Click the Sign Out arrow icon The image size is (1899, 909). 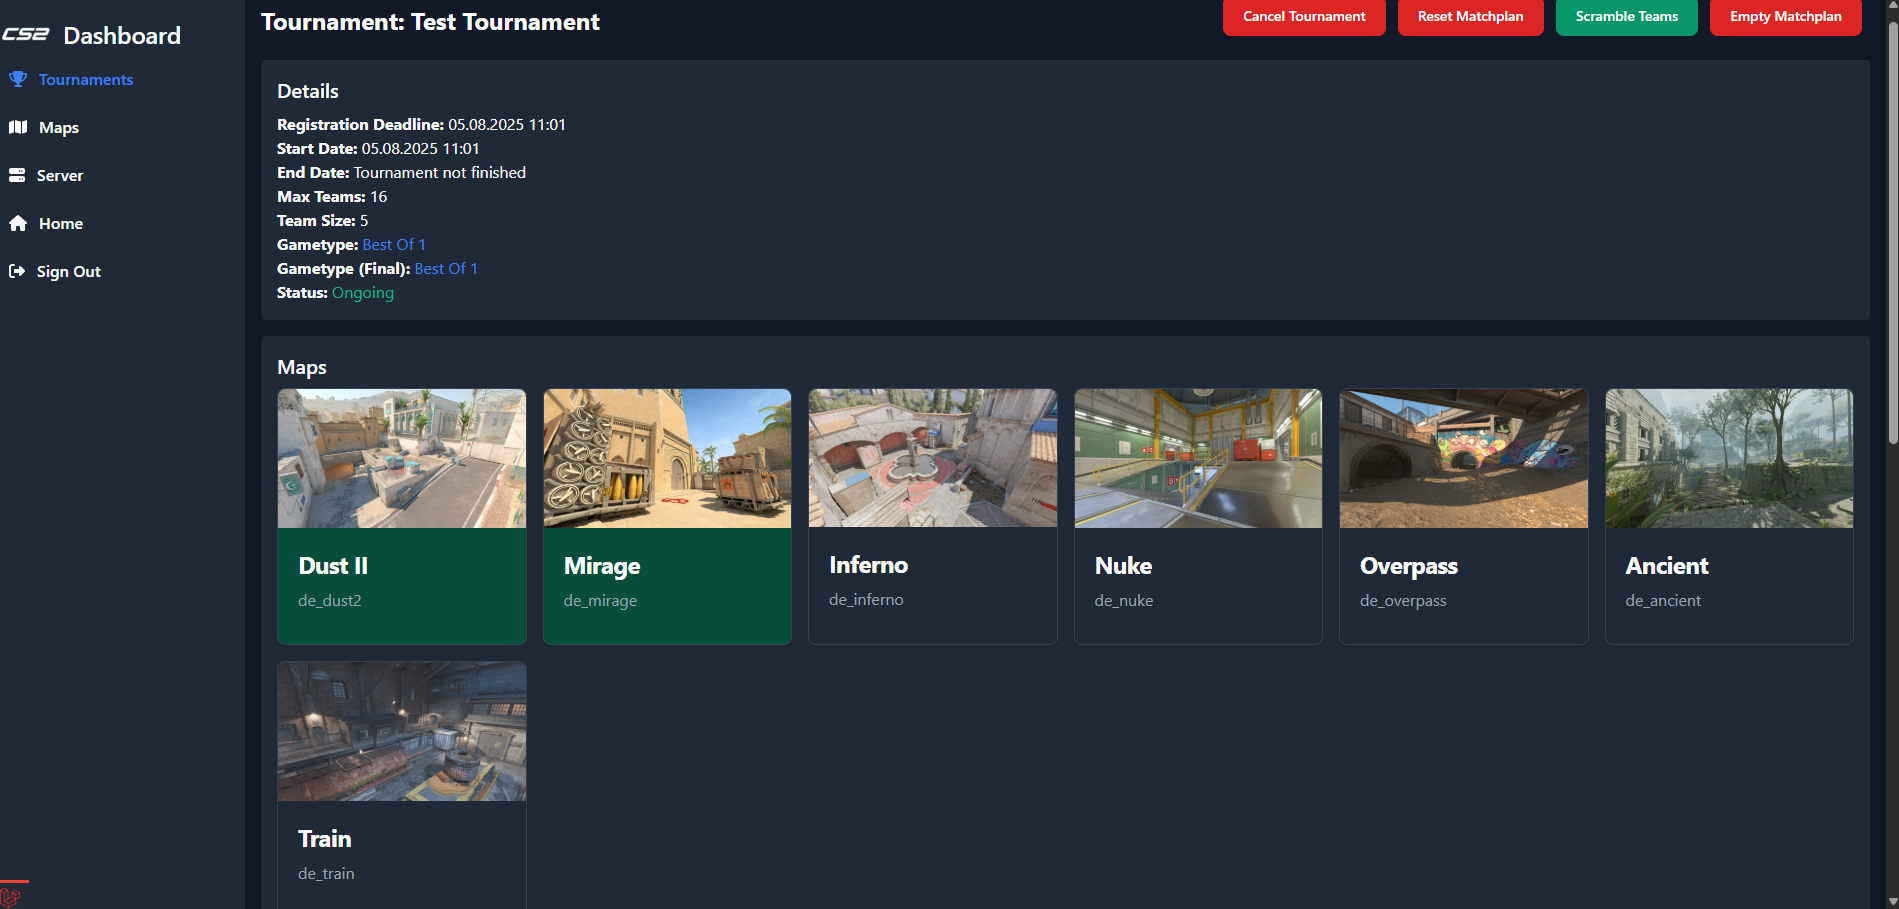click(x=17, y=271)
